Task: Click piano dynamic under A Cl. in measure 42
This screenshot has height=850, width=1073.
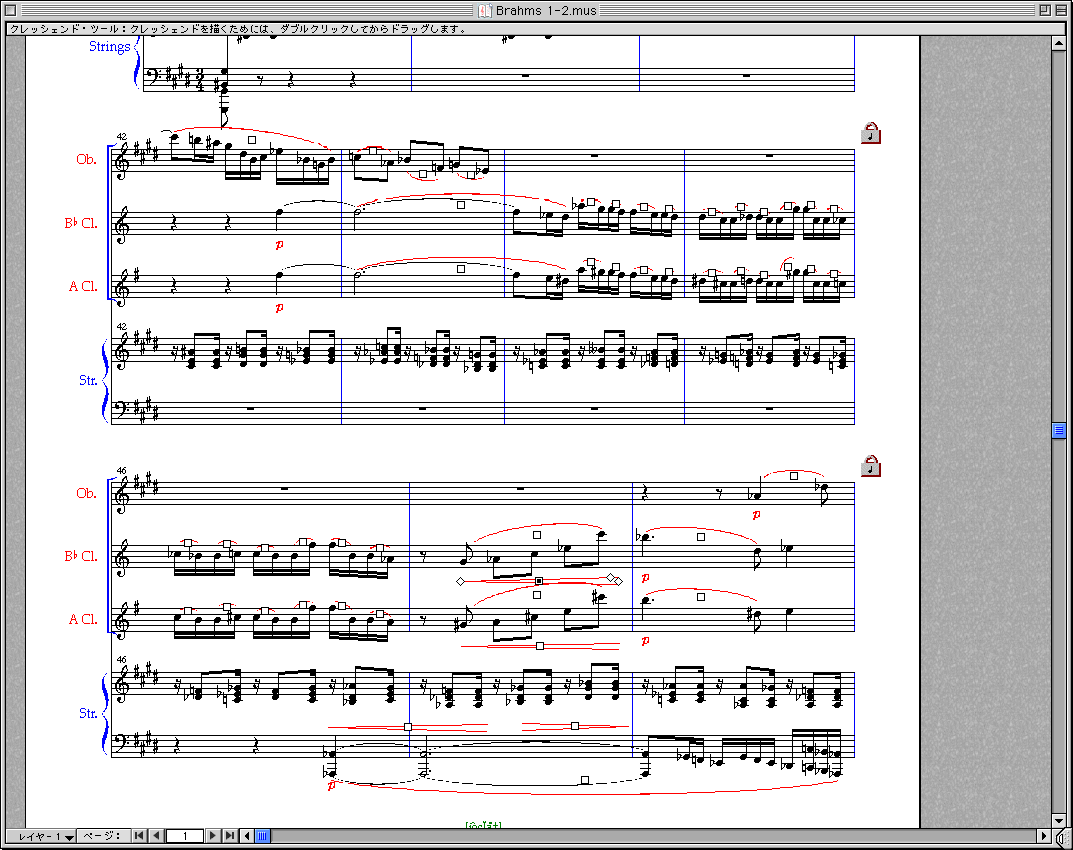Action: 279,308
